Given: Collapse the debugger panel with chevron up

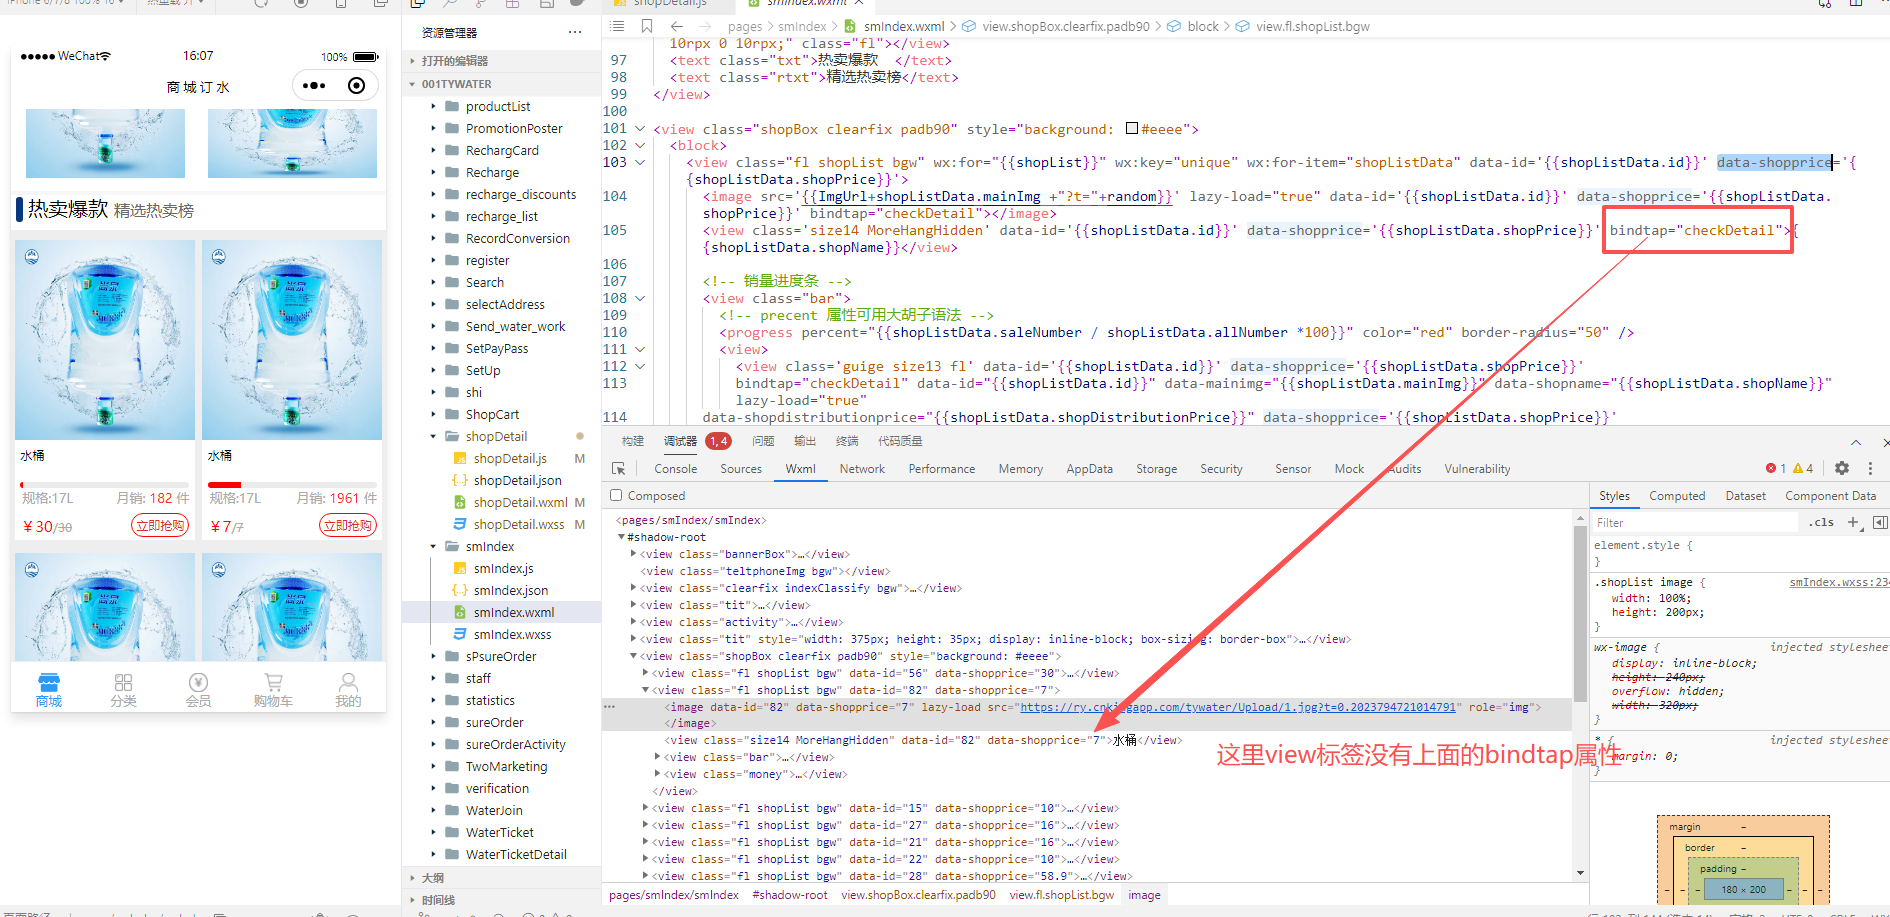Looking at the screenshot, I should [x=1856, y=442].
